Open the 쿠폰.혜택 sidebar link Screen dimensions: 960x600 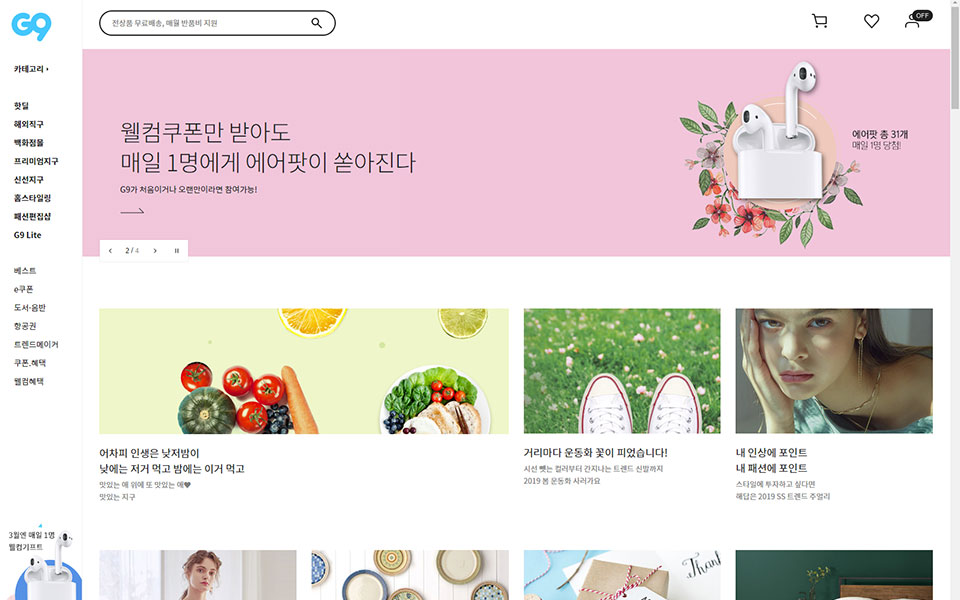pyautogui.click(x=30, y=363)
